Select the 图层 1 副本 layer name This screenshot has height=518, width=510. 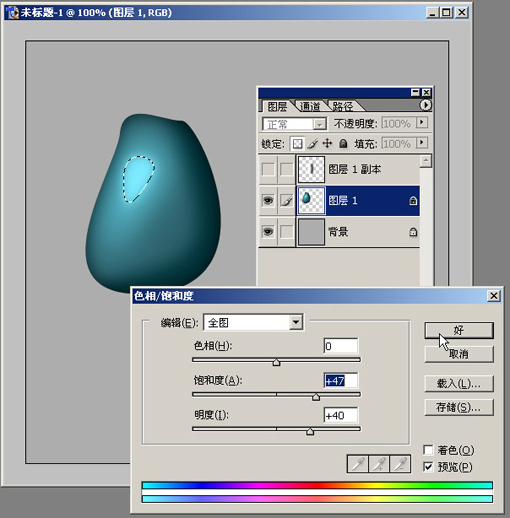(355, 169)
